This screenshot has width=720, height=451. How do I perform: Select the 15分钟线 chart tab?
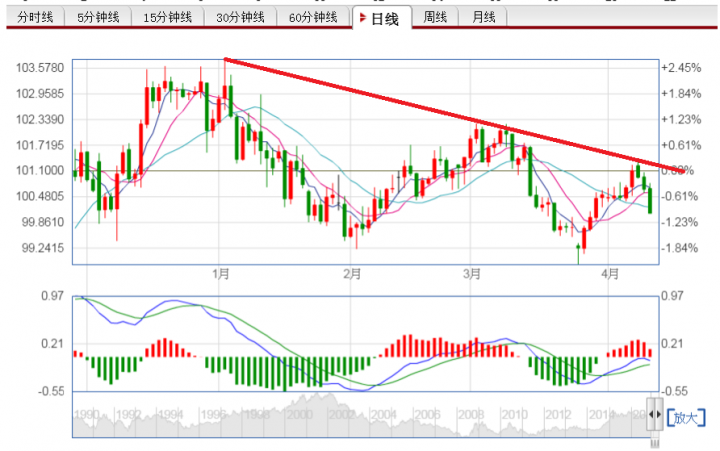pyautogui.click(x=168, y=17)
